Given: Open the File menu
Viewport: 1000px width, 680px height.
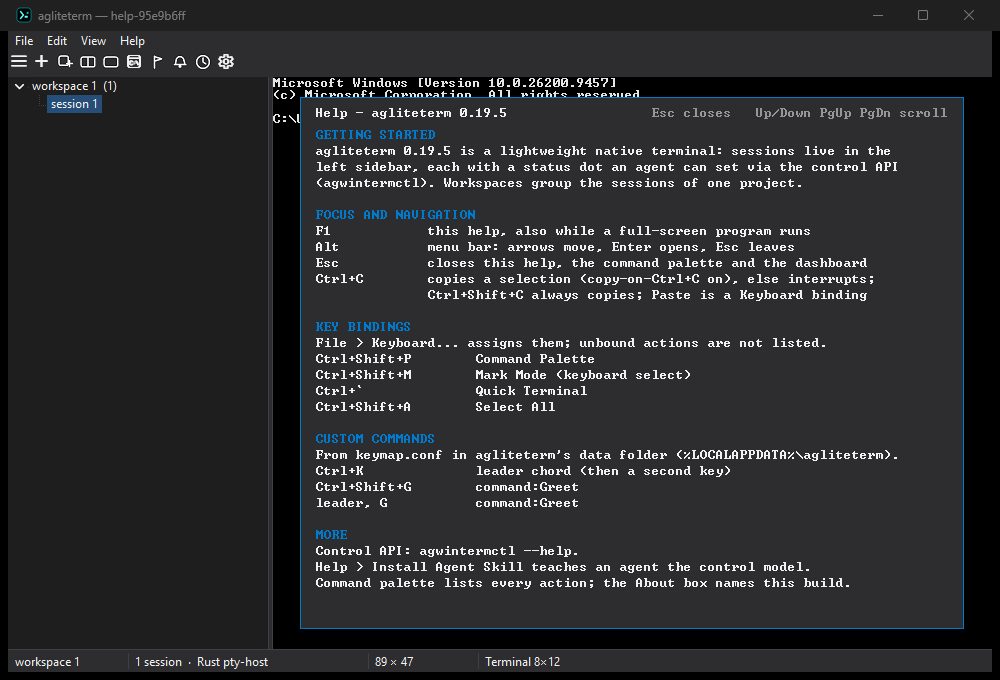Looking at the screenshot, I should (x=24, y=41).
